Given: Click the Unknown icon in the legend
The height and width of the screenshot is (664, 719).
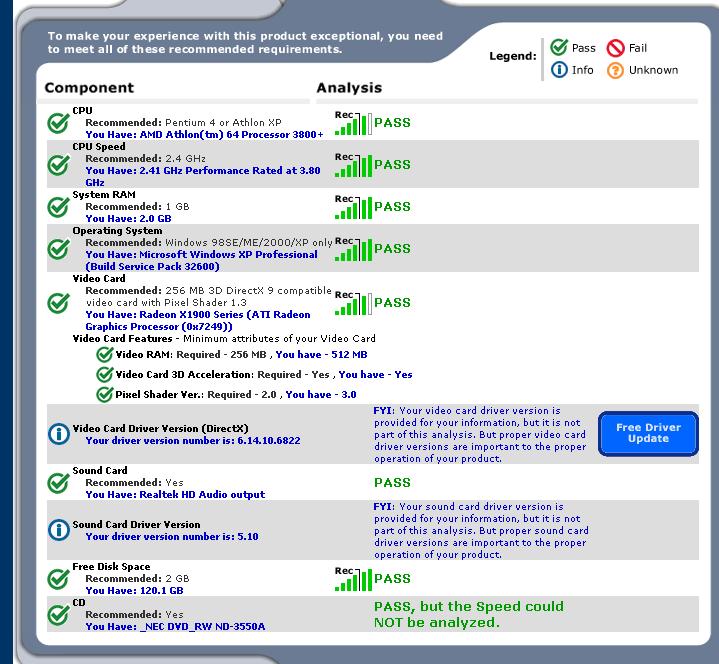Looking at the screenshot, I should click(x=615, y=70).
